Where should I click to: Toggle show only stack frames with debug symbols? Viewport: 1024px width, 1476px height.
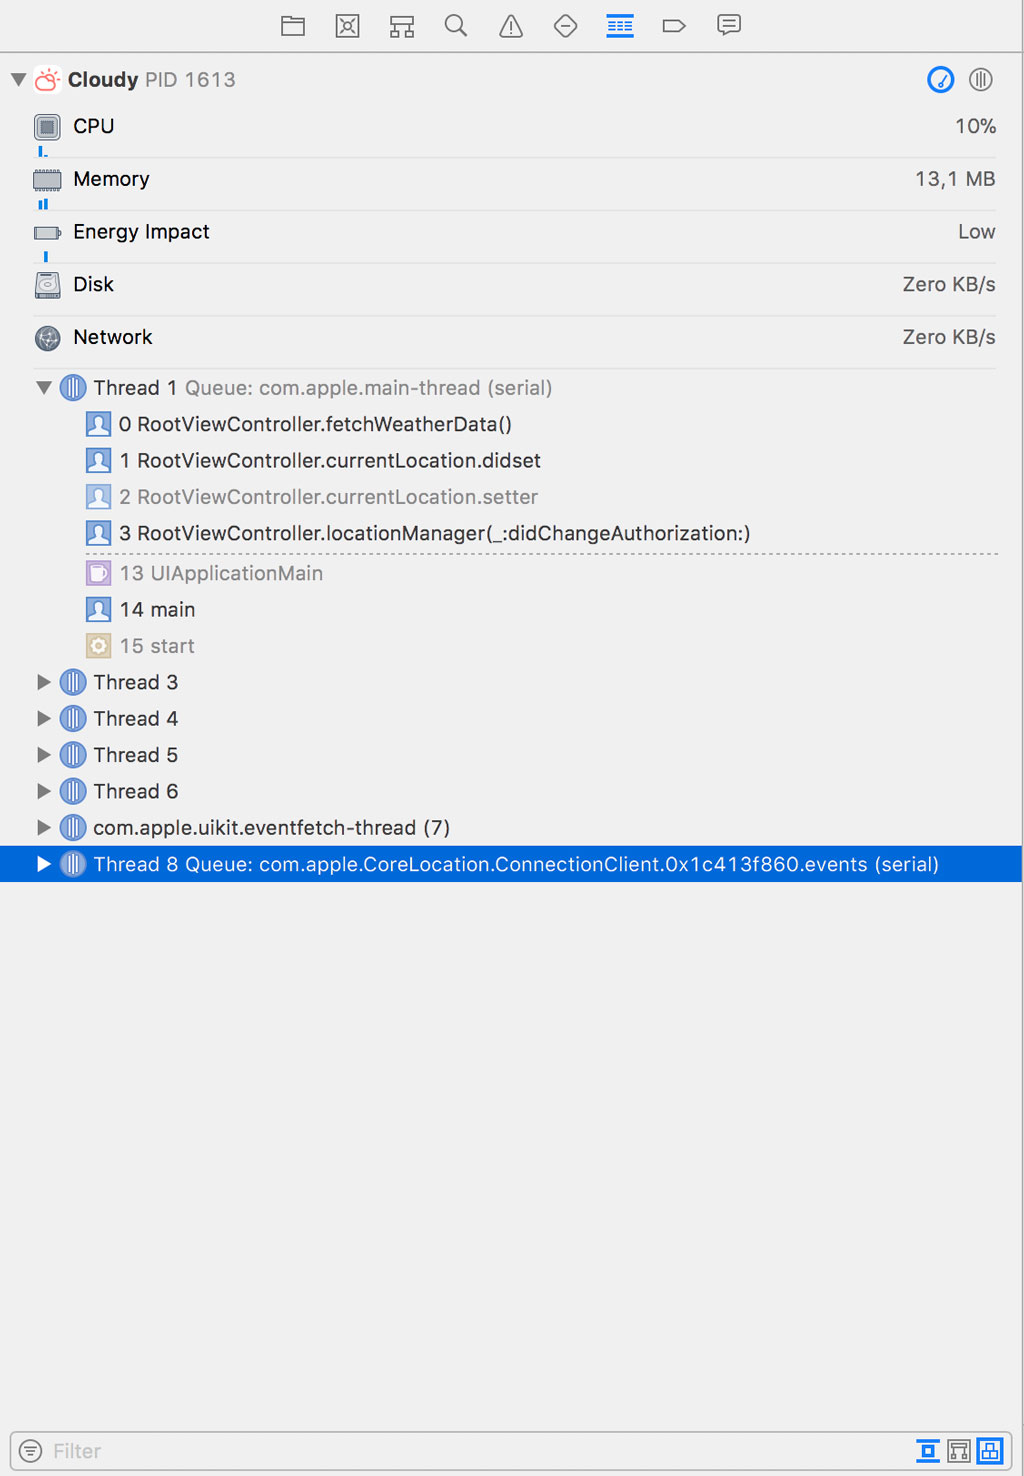coord(926,1450)
